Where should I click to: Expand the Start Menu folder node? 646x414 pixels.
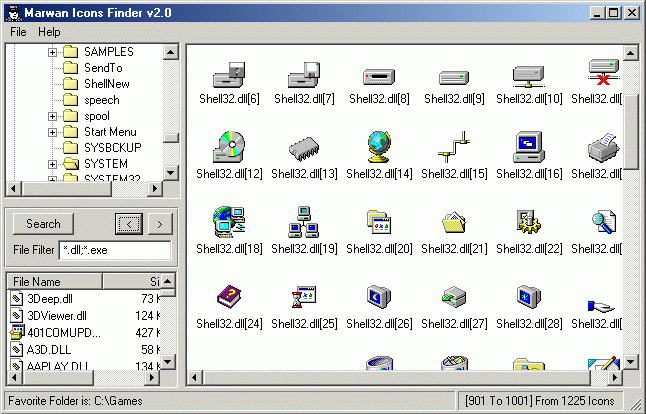click(x=52, y=133)
